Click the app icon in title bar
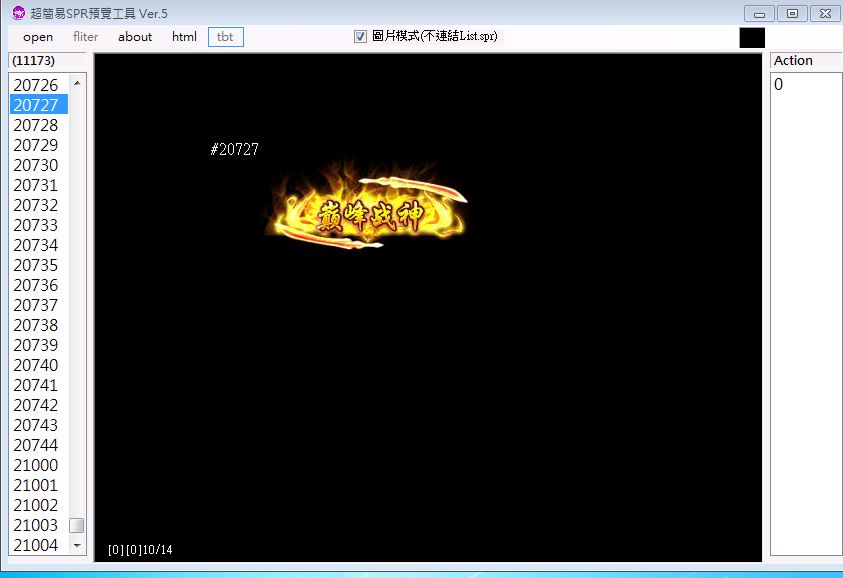The height and width of the screenshot is (578, 843). 18,12
